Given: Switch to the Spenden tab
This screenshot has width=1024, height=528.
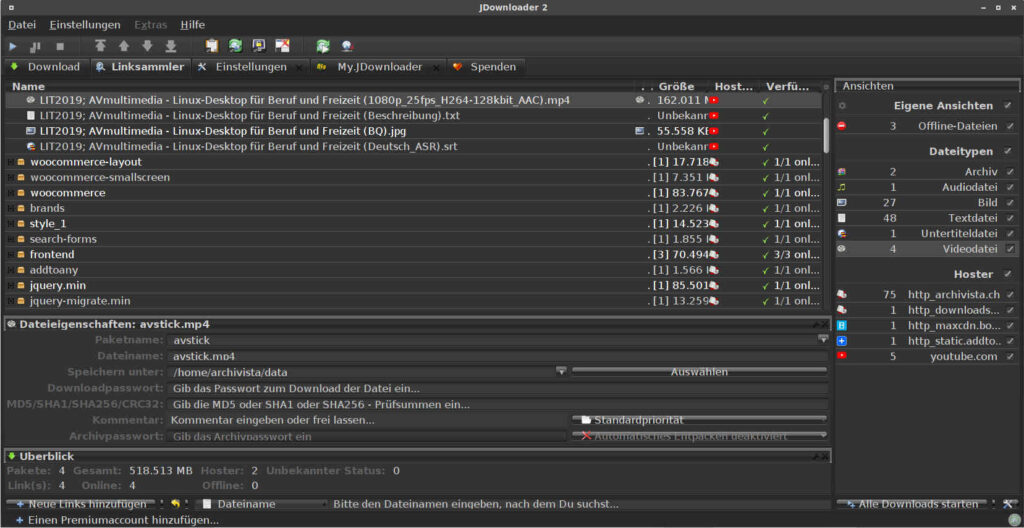Looking at the screenshot, I should [485, 67].
